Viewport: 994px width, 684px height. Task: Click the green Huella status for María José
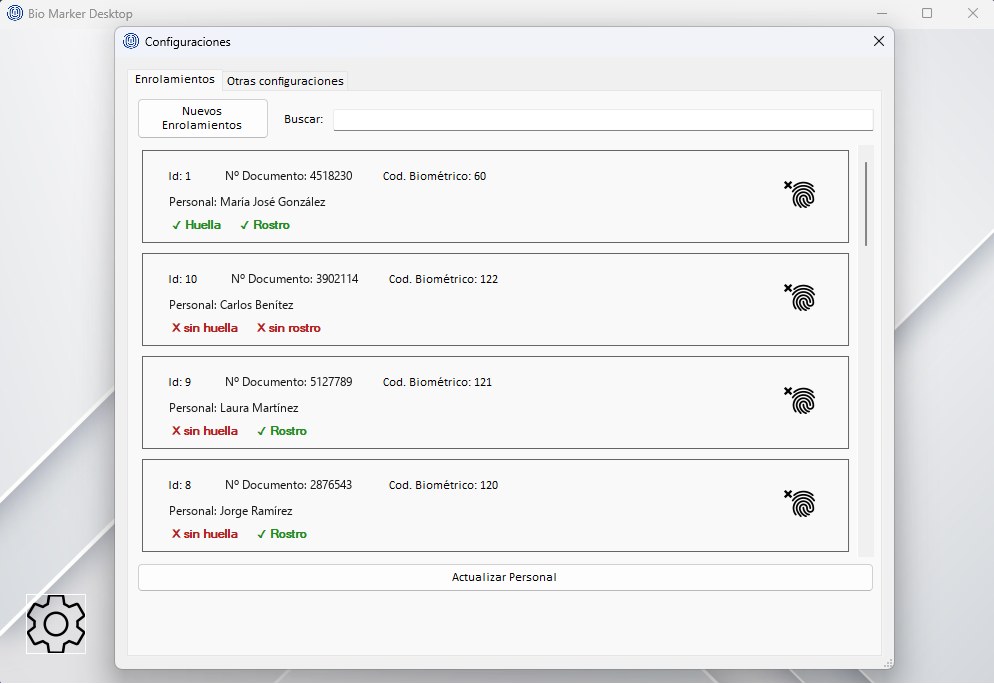coord(197,225)
